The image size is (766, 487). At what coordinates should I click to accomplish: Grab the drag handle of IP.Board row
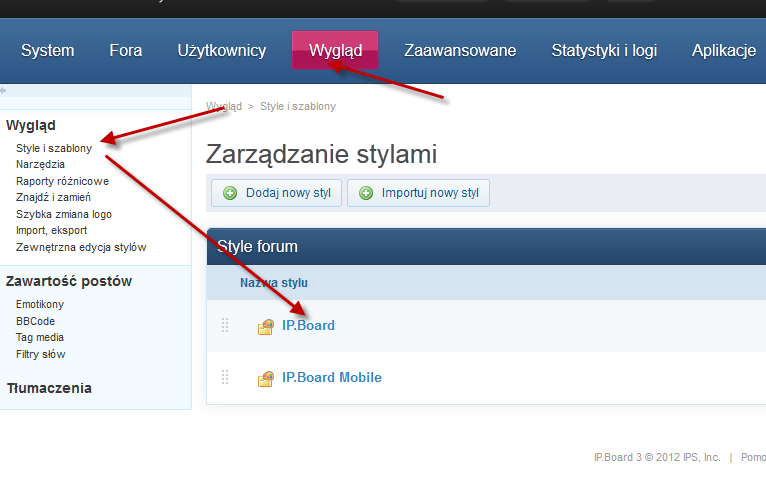tap(225, 325)
